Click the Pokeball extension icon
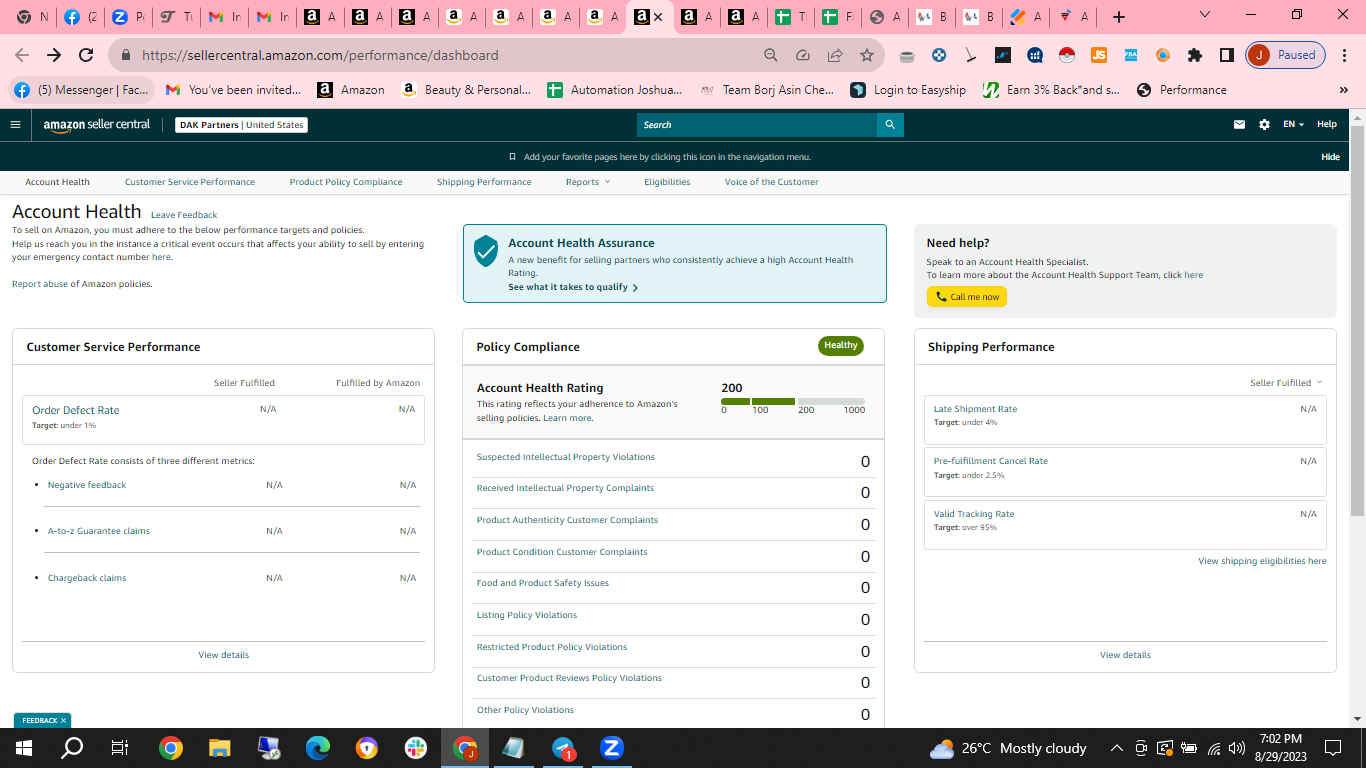 click(1067, 55)
